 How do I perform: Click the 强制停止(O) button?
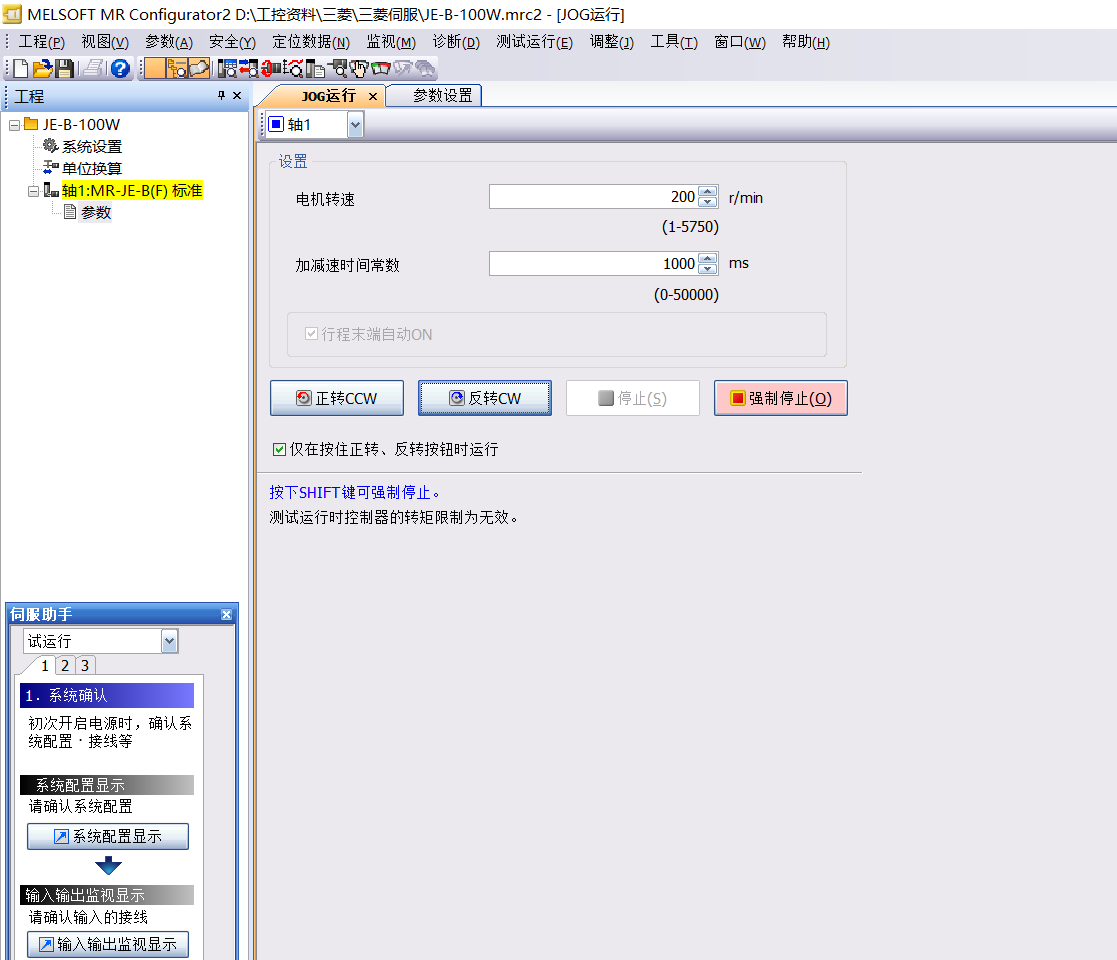click(x=780, y=398)
